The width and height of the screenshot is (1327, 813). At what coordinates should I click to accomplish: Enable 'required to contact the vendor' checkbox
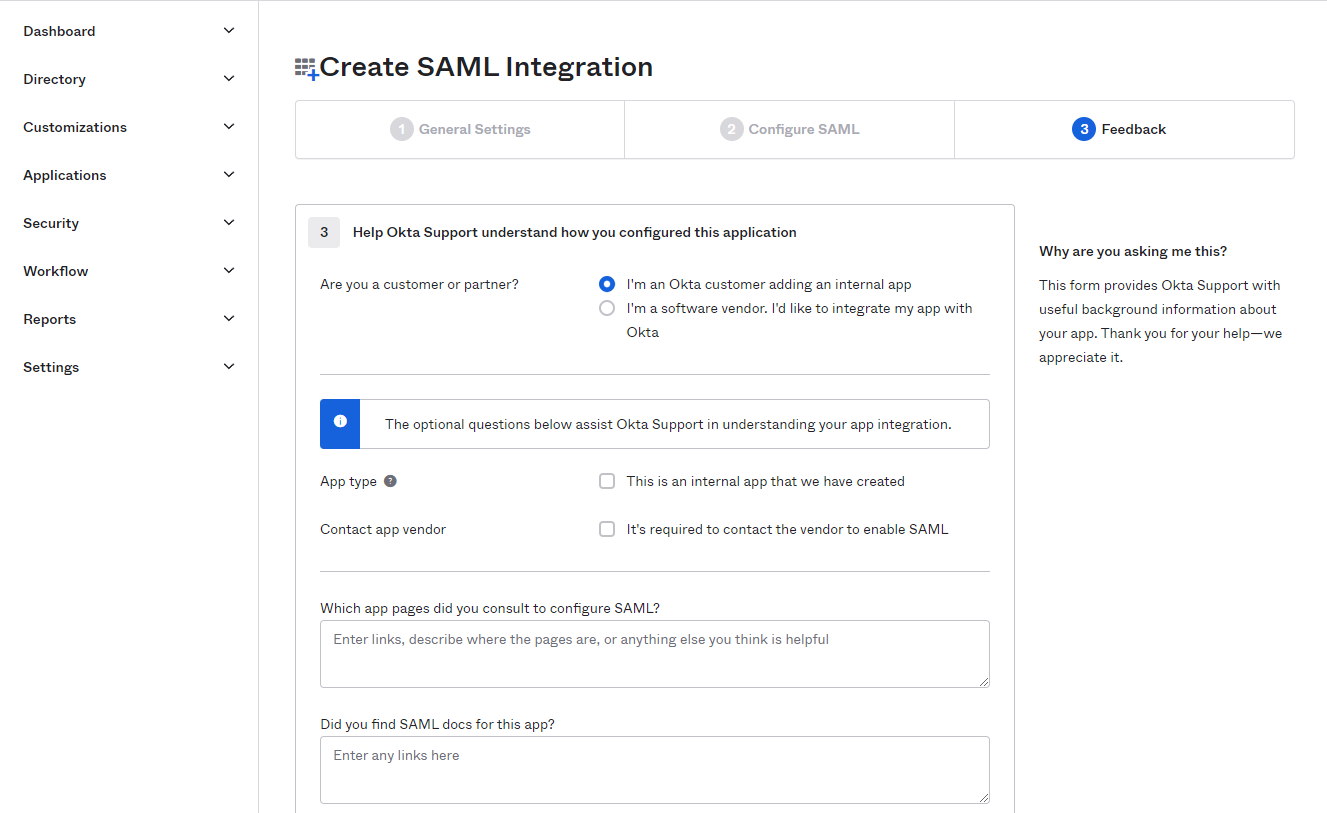pos(607,529)
